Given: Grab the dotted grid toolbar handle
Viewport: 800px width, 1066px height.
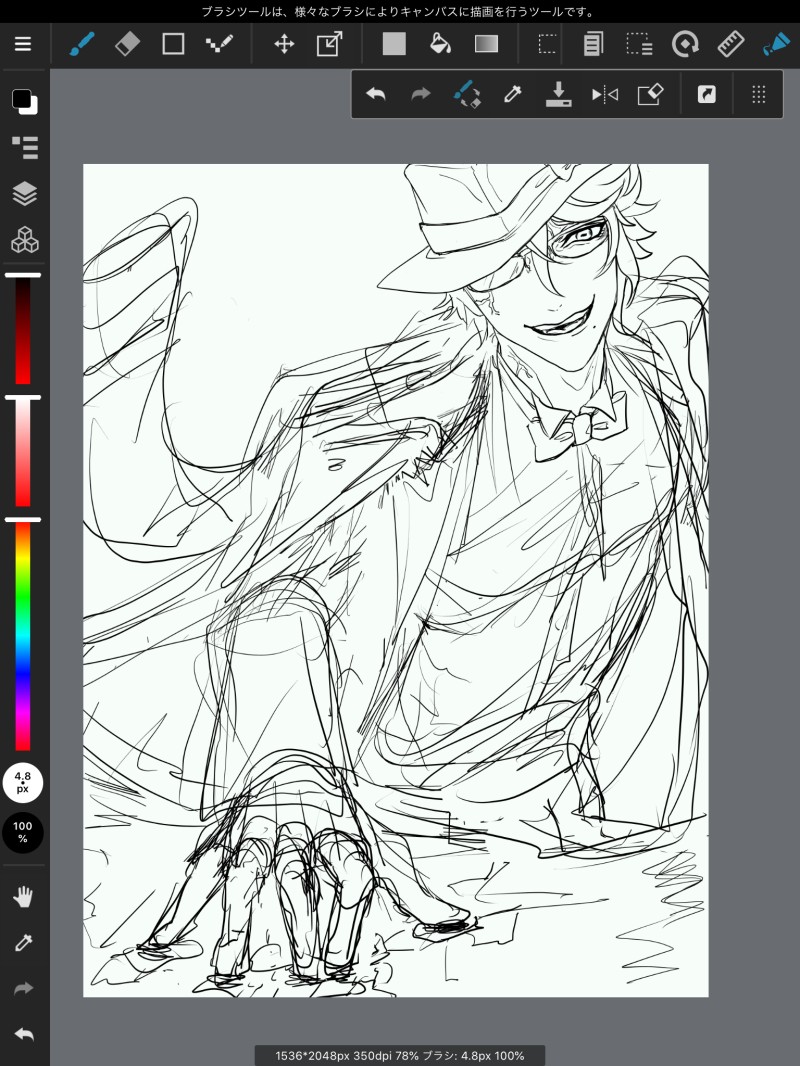Looking at the screenshot, I should pos(759,94).
